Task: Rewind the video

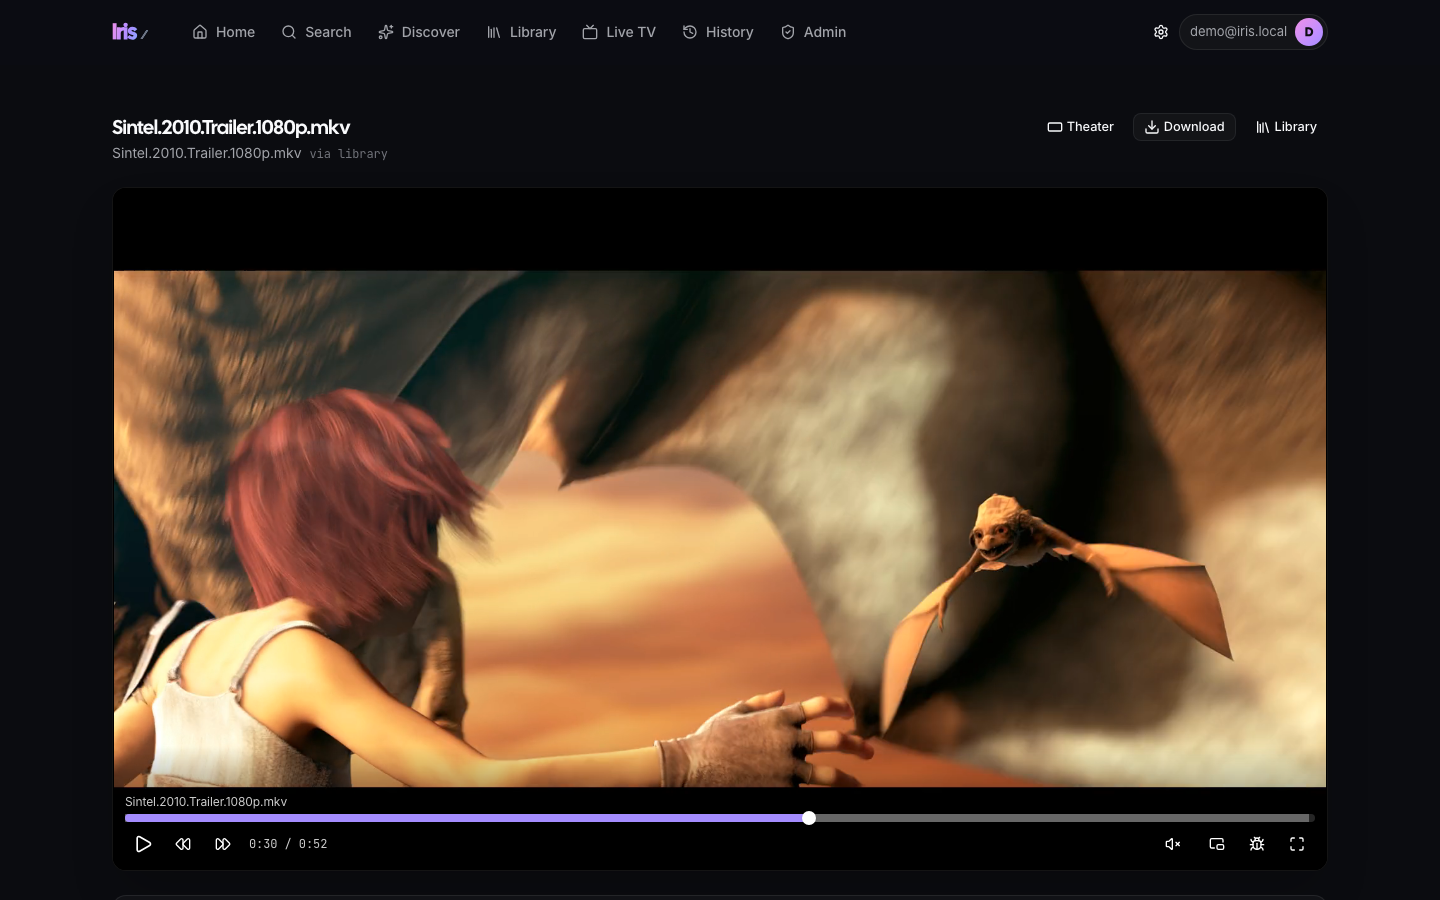Action: 183,844
